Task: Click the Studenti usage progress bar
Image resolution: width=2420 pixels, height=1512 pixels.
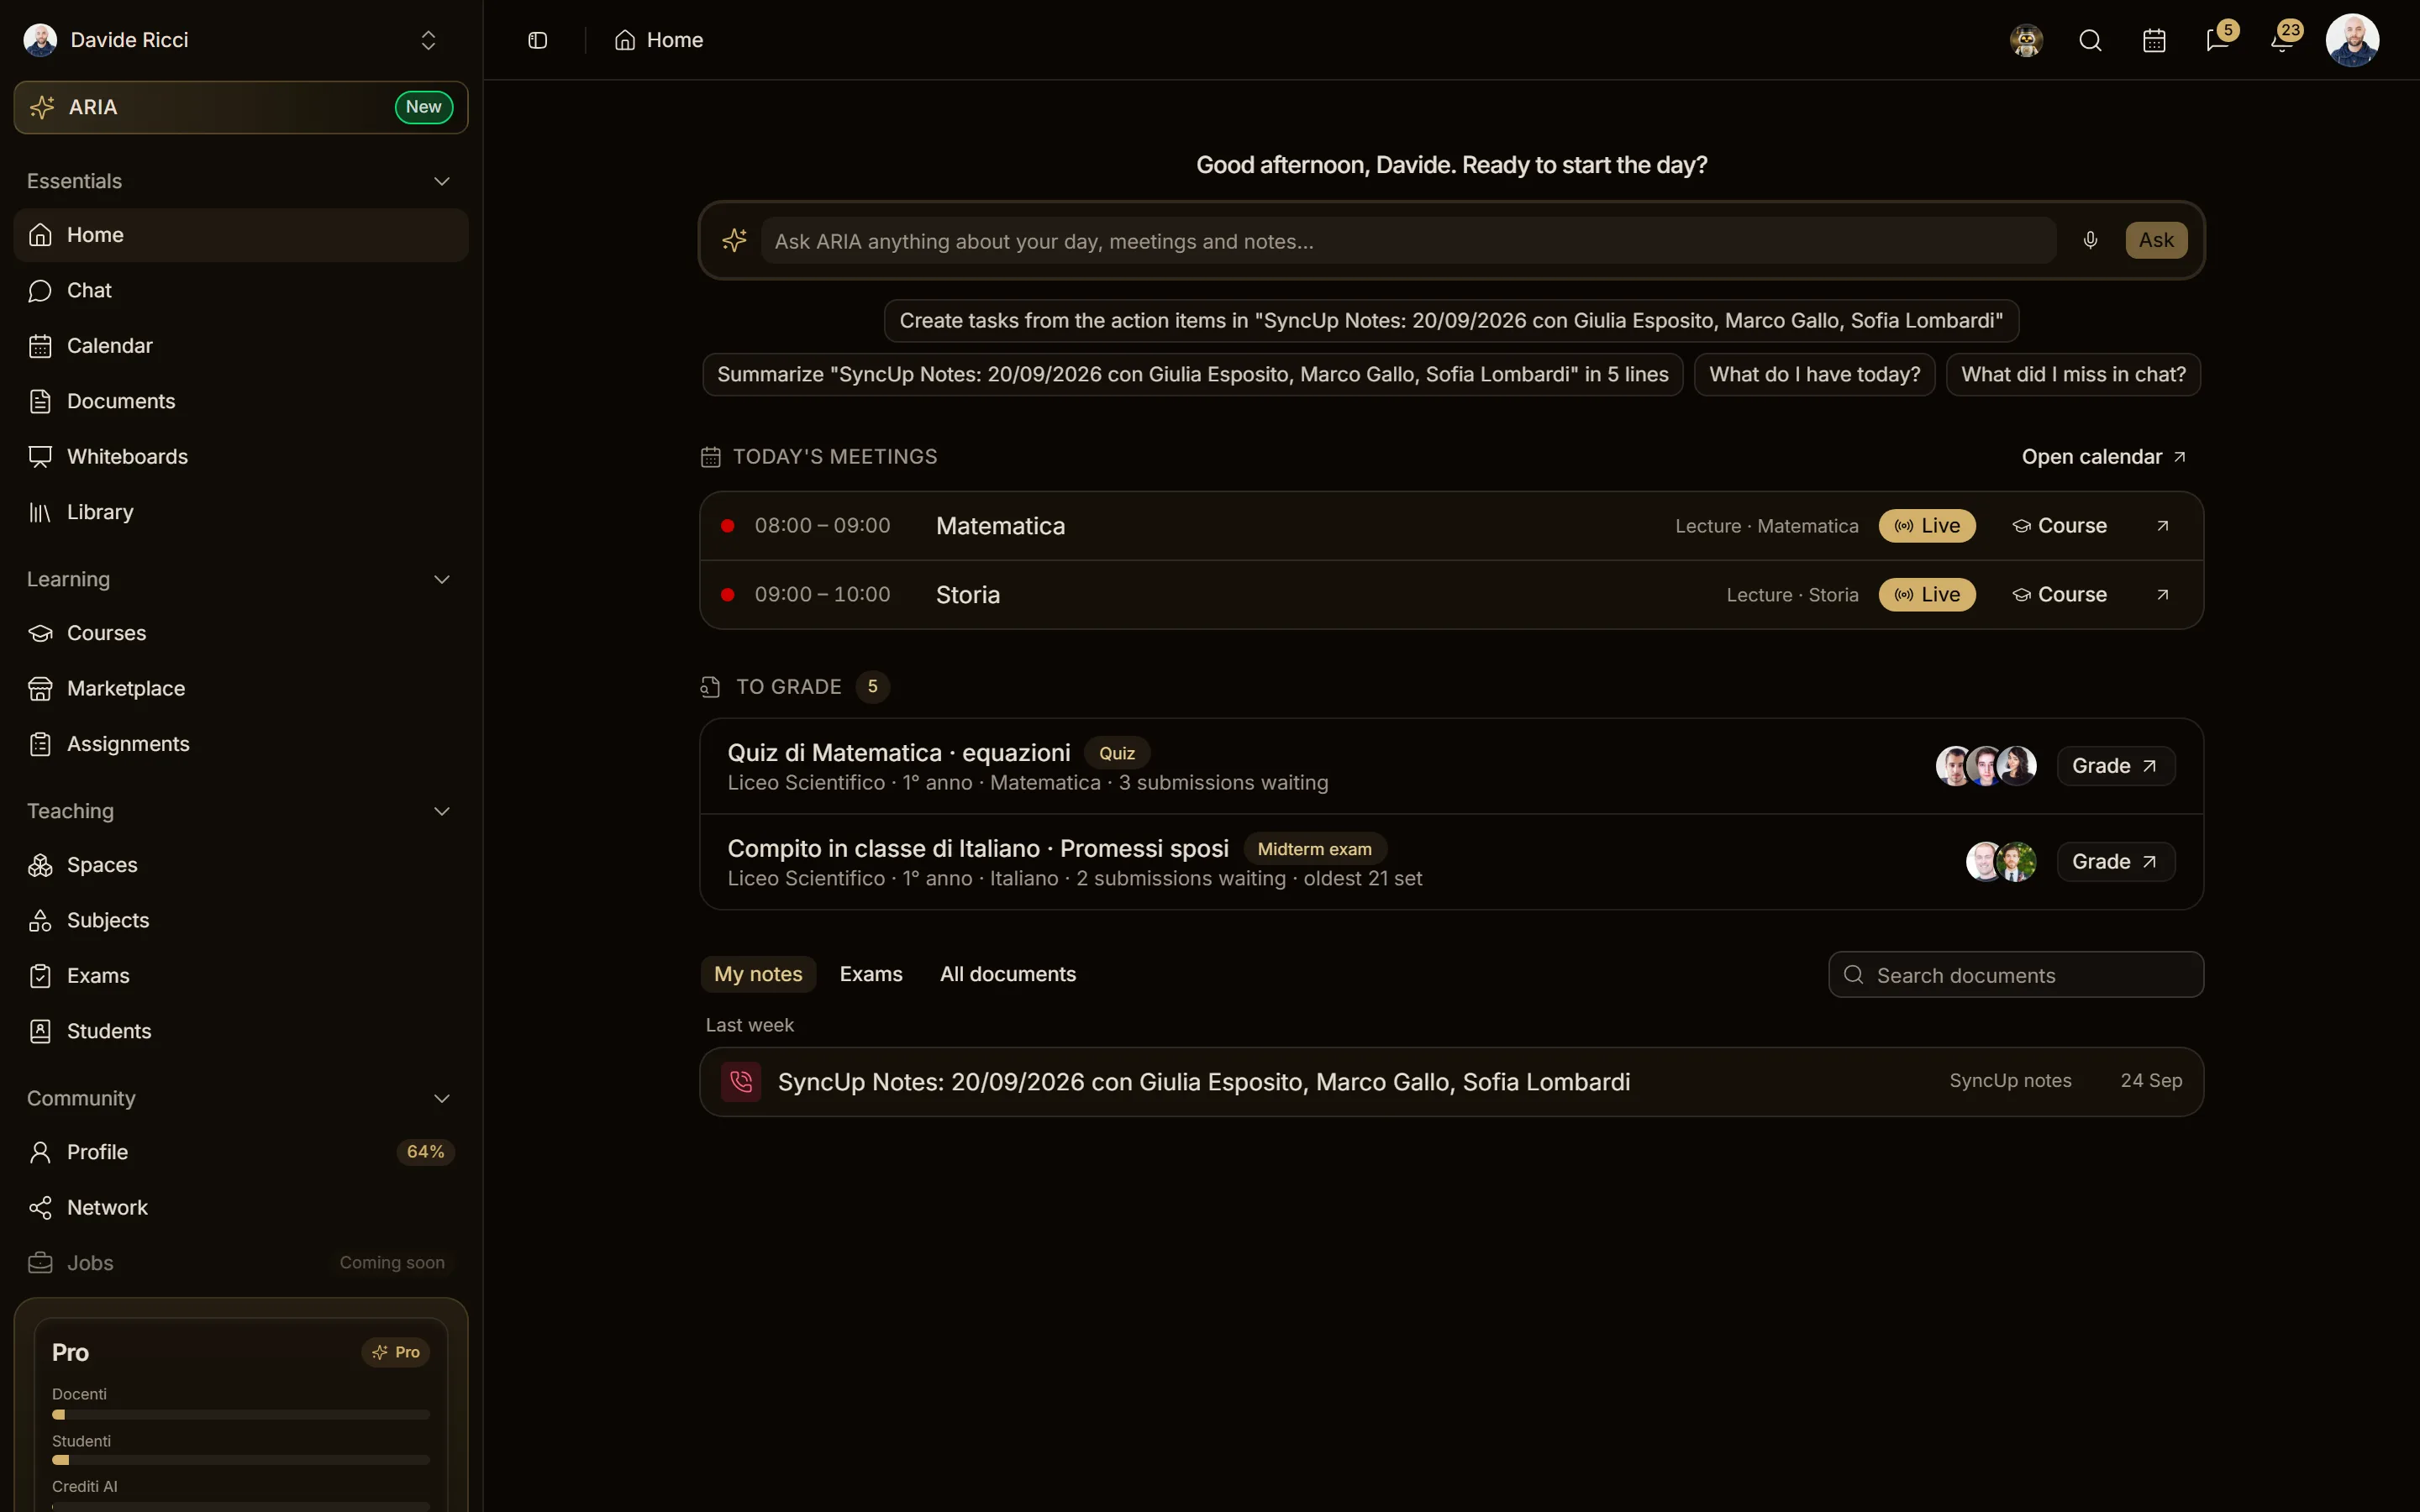Action: pos(241,1460)
